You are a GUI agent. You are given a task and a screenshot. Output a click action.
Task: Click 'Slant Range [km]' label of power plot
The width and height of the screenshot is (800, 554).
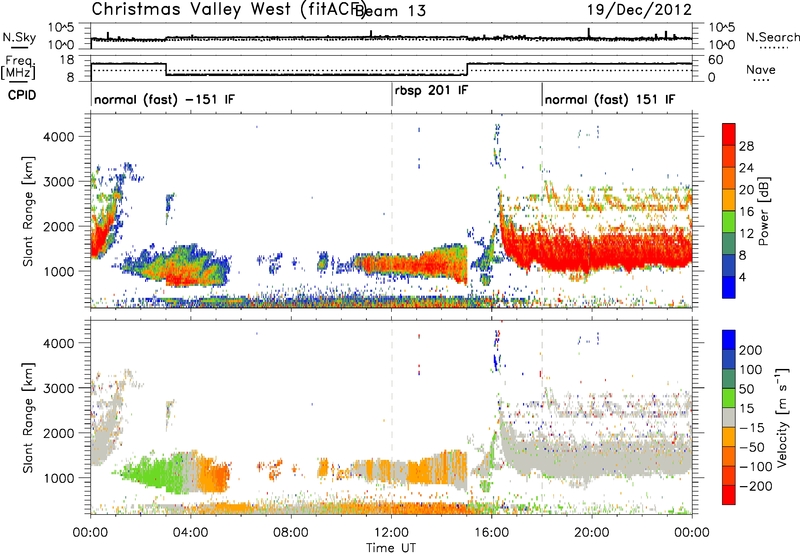click(x=28, y=211)
